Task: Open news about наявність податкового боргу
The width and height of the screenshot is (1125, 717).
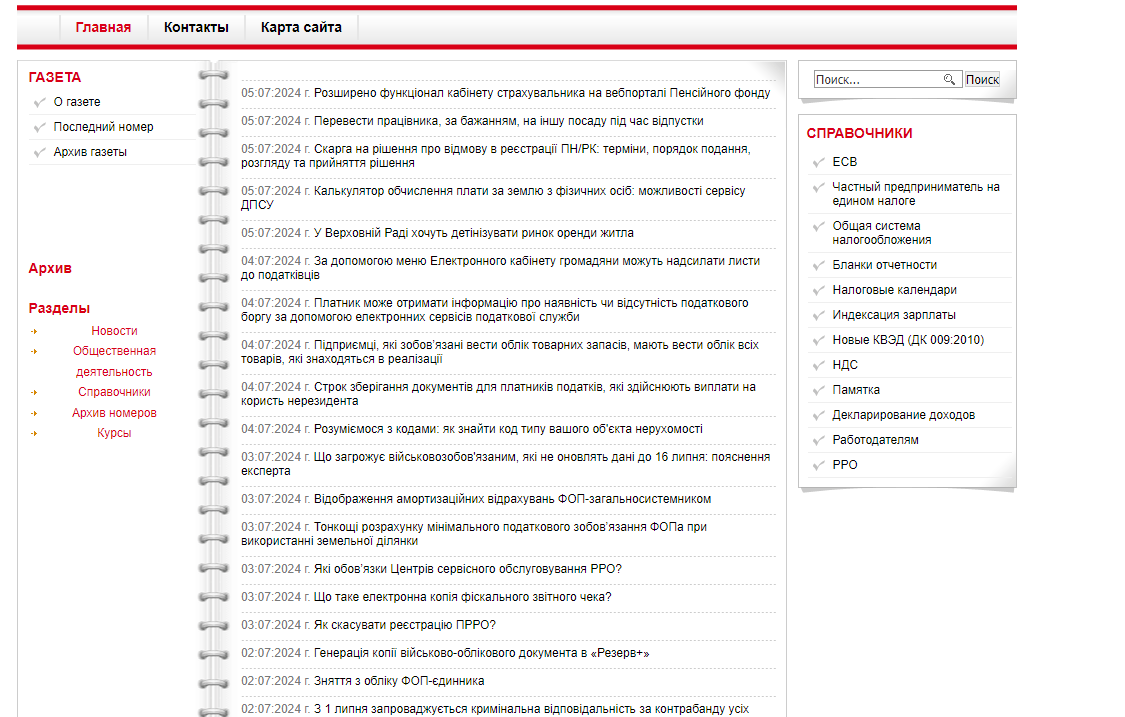Action: (x=495, y=310)
